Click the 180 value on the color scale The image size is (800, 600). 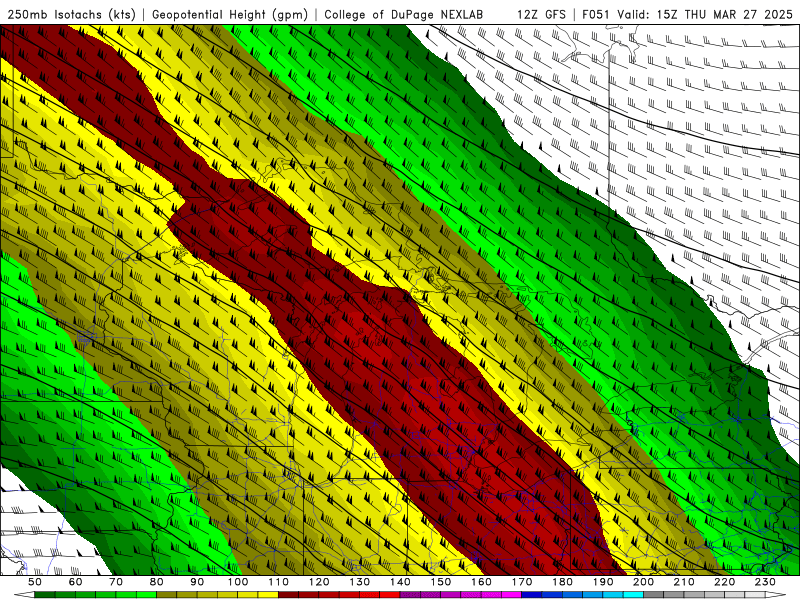coord(562,582)
